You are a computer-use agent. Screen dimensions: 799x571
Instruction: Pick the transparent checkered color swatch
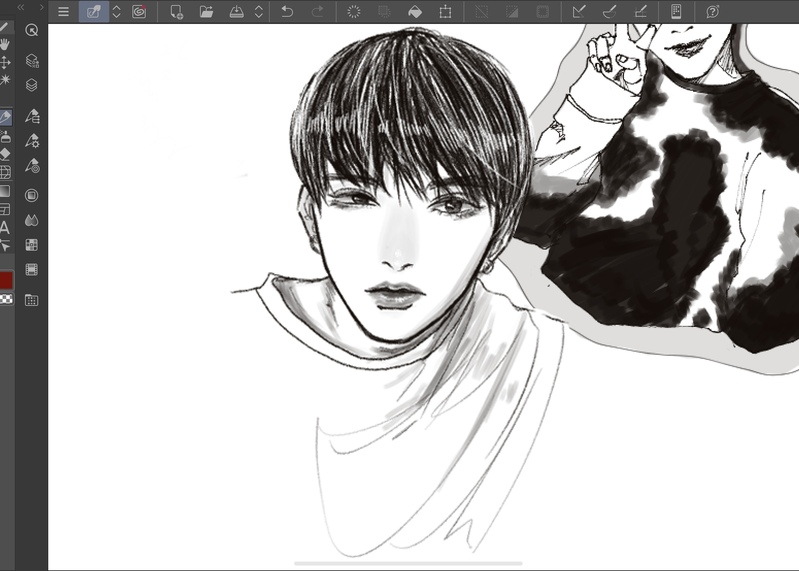tap(6, 300)
